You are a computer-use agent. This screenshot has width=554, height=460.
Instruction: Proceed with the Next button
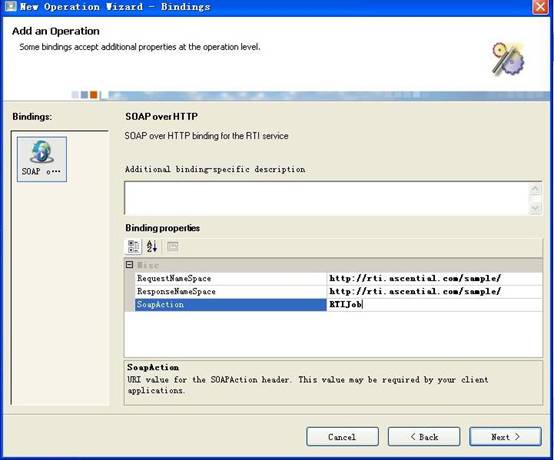pos(505,437)
